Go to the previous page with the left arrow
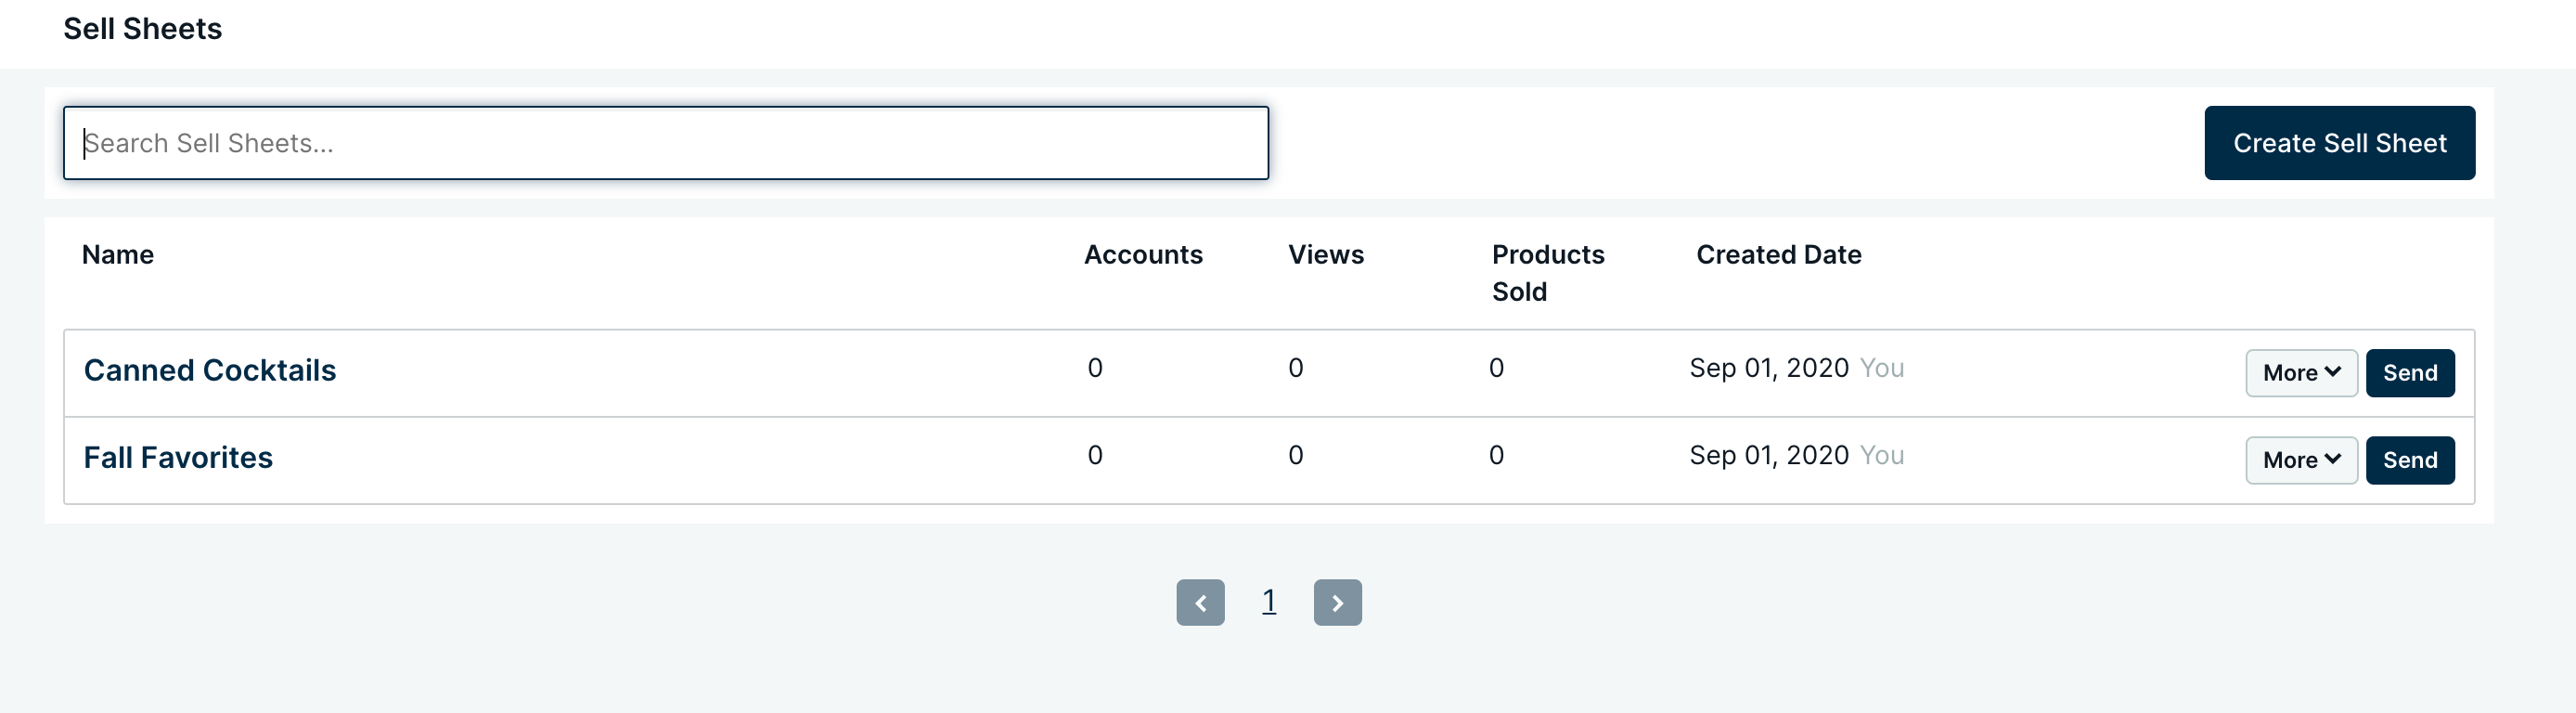Screen dimensions: 2576x713 (1200, 602)
